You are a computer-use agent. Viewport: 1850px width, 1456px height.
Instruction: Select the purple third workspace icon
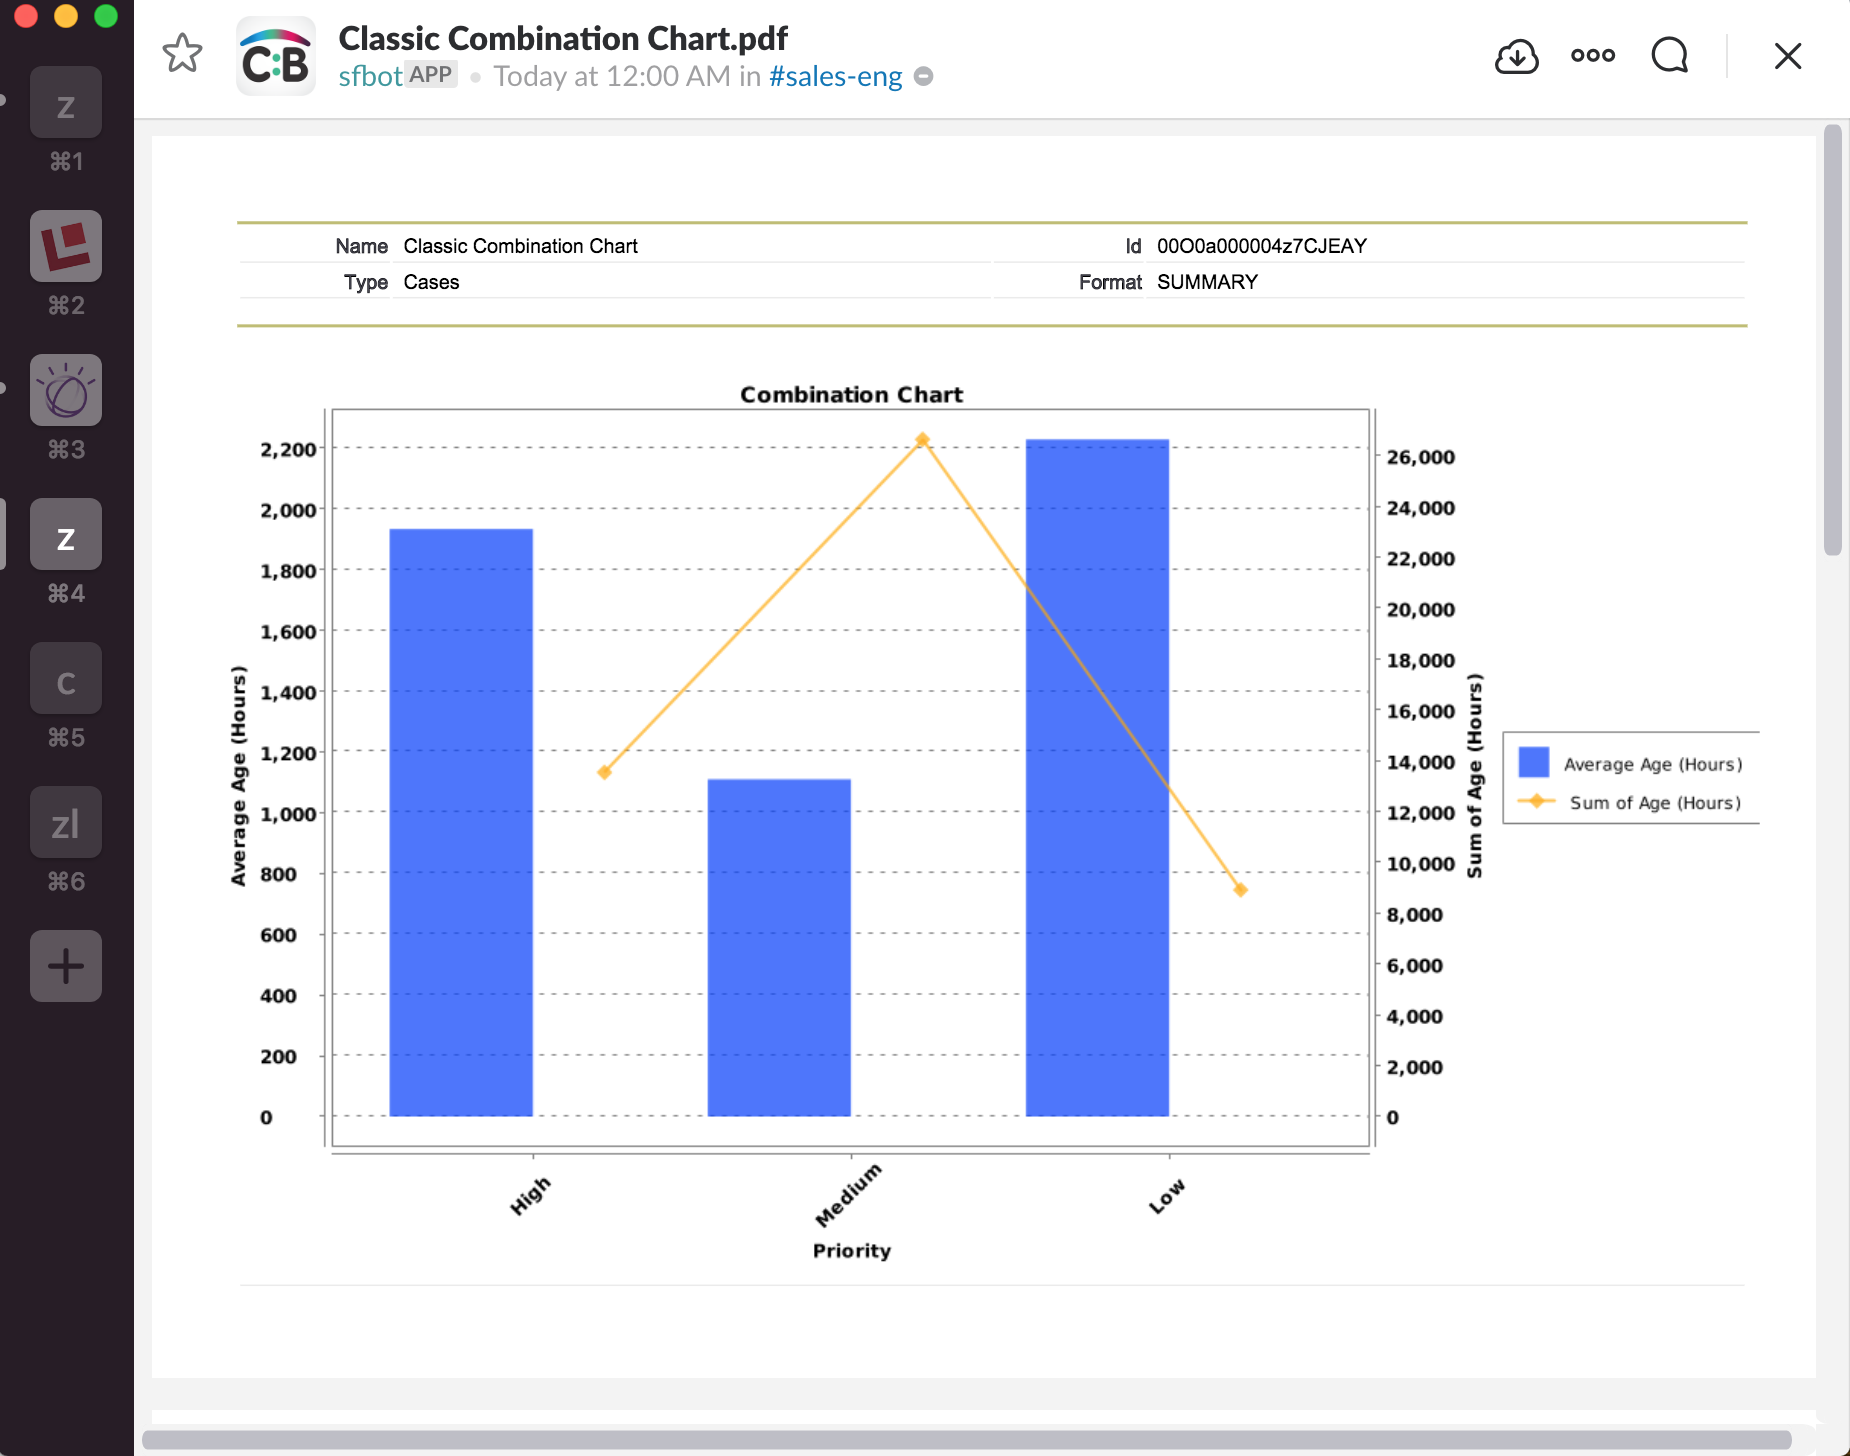65,390
